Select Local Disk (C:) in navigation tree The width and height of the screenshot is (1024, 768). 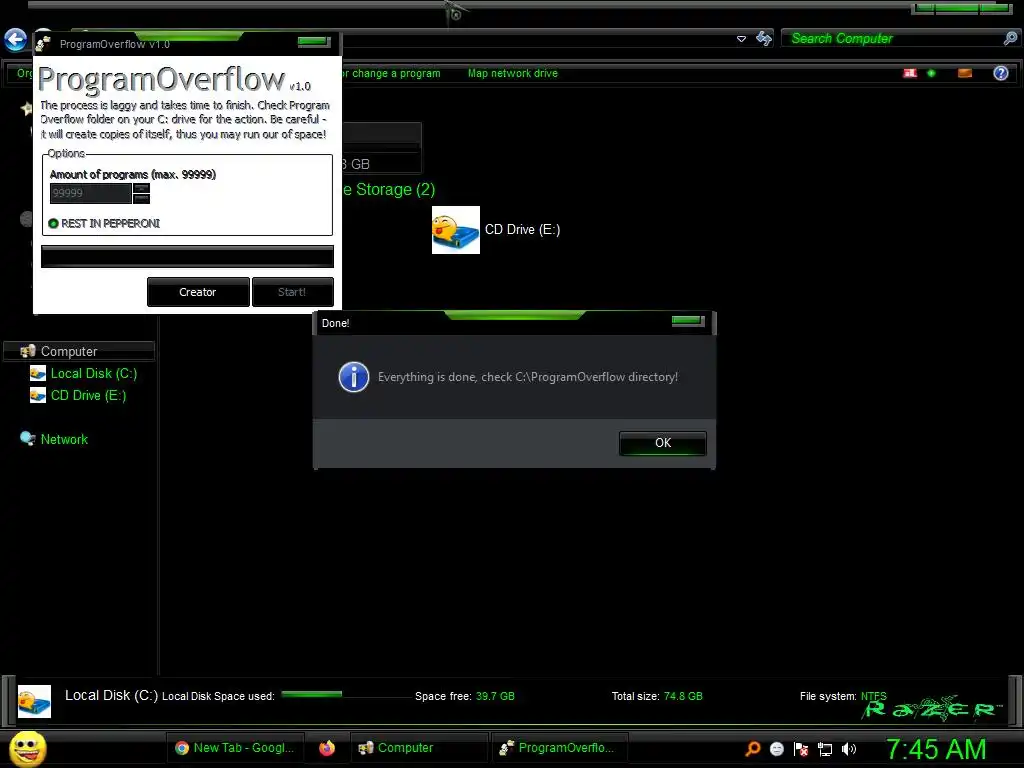93,374
